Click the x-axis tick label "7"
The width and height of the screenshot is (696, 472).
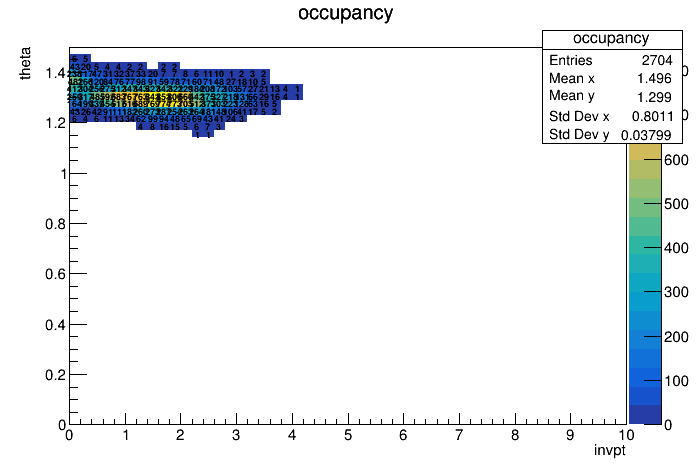coord(459,436)
